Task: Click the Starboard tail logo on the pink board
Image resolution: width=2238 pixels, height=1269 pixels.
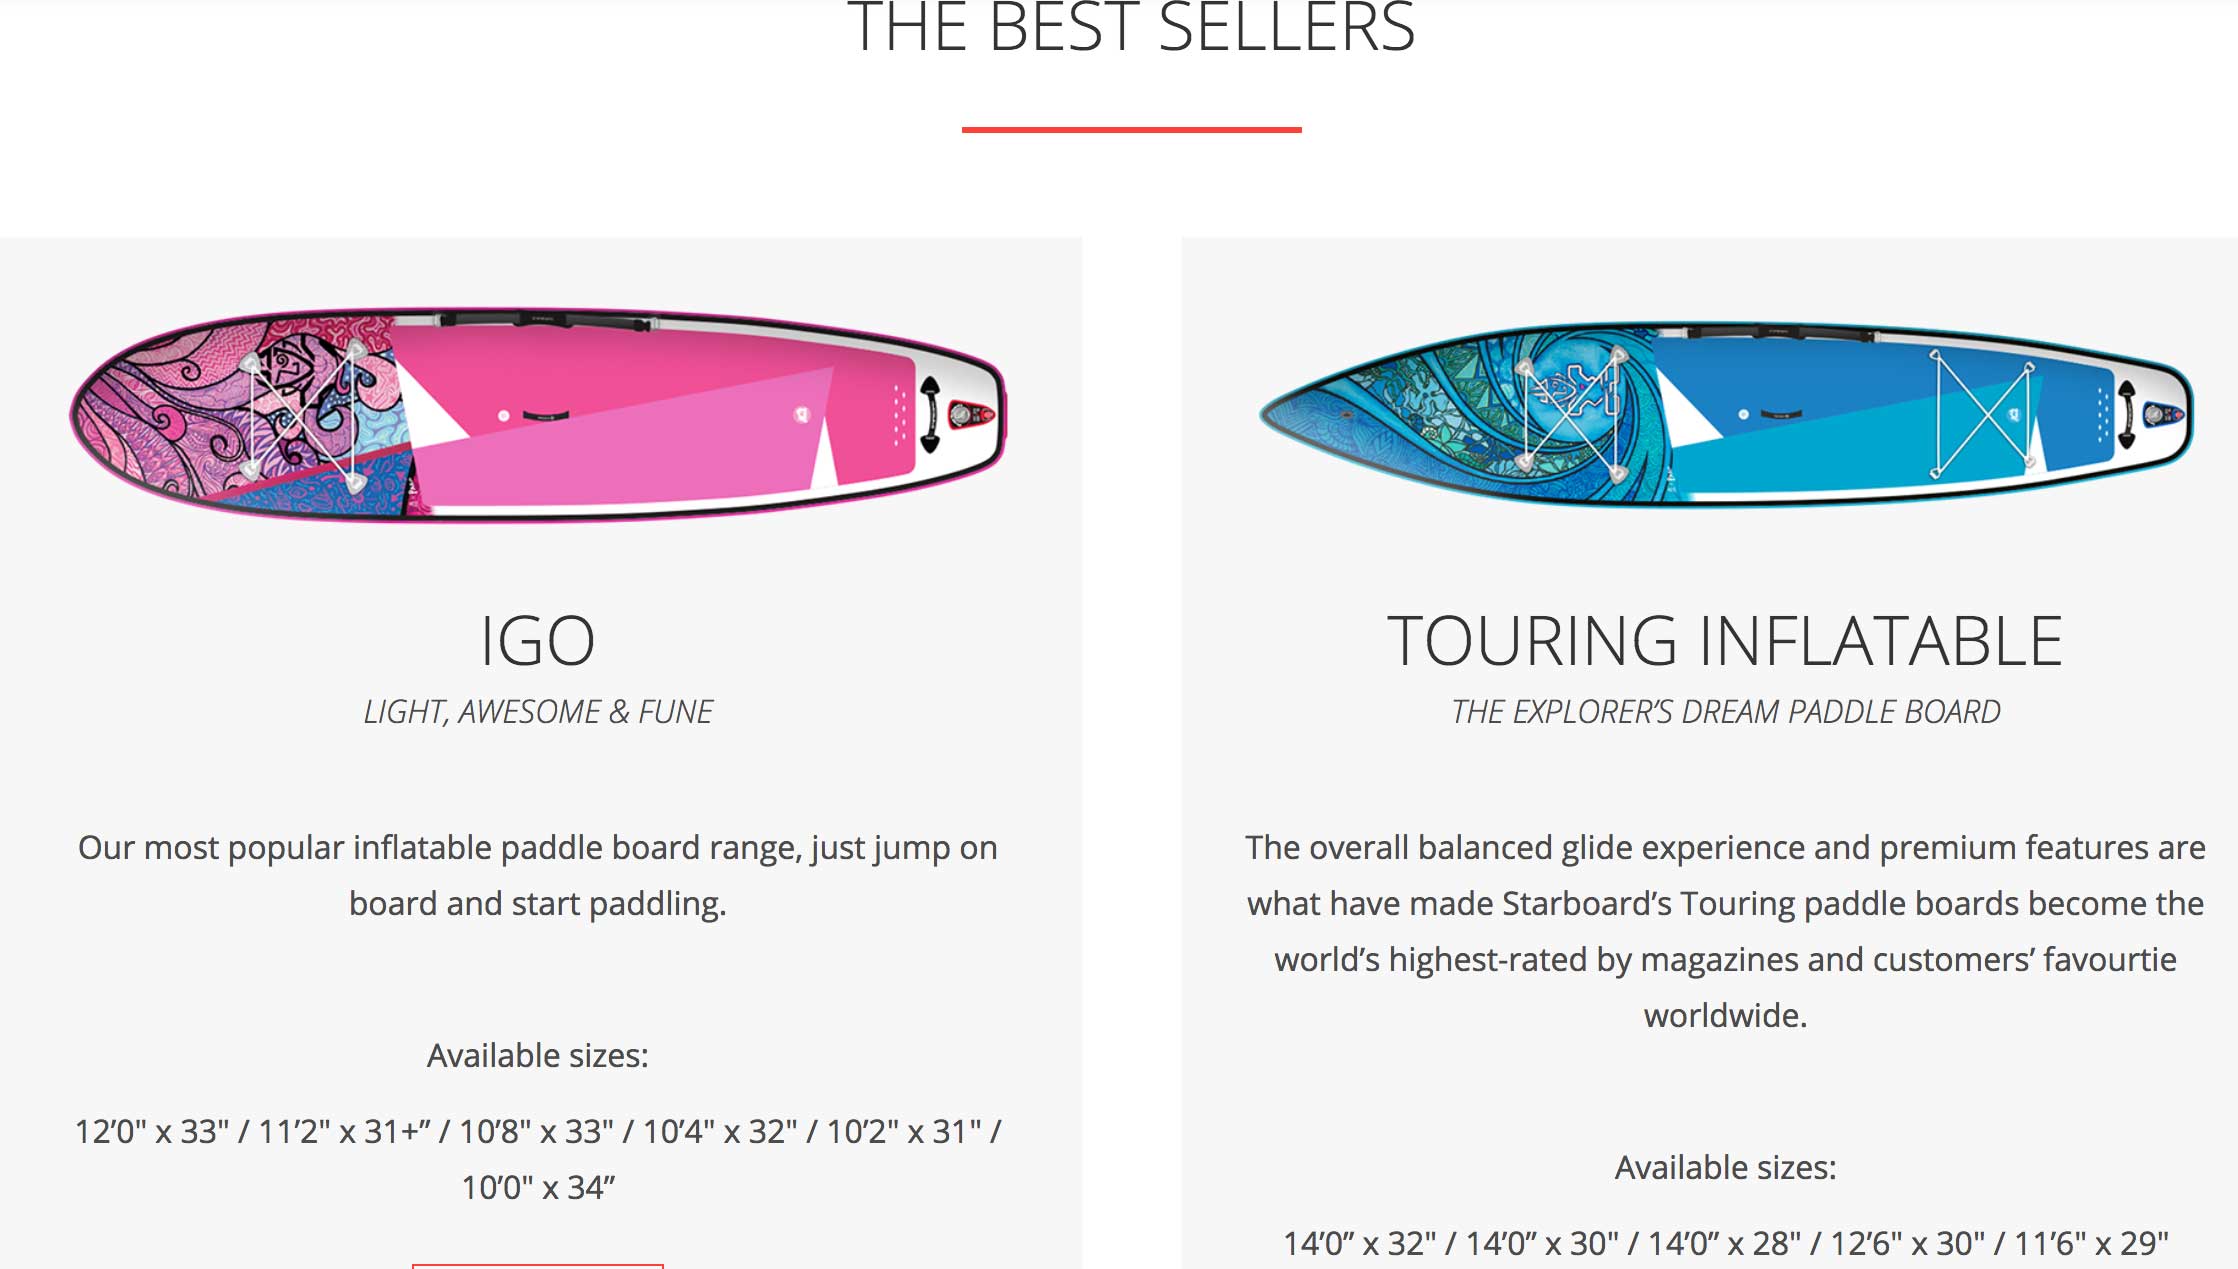Action: click(969, 413)
